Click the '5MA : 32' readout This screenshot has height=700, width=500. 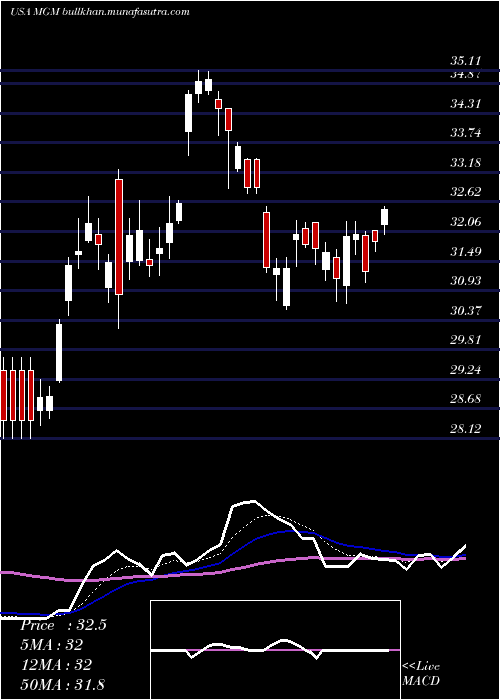click(51, 645)
